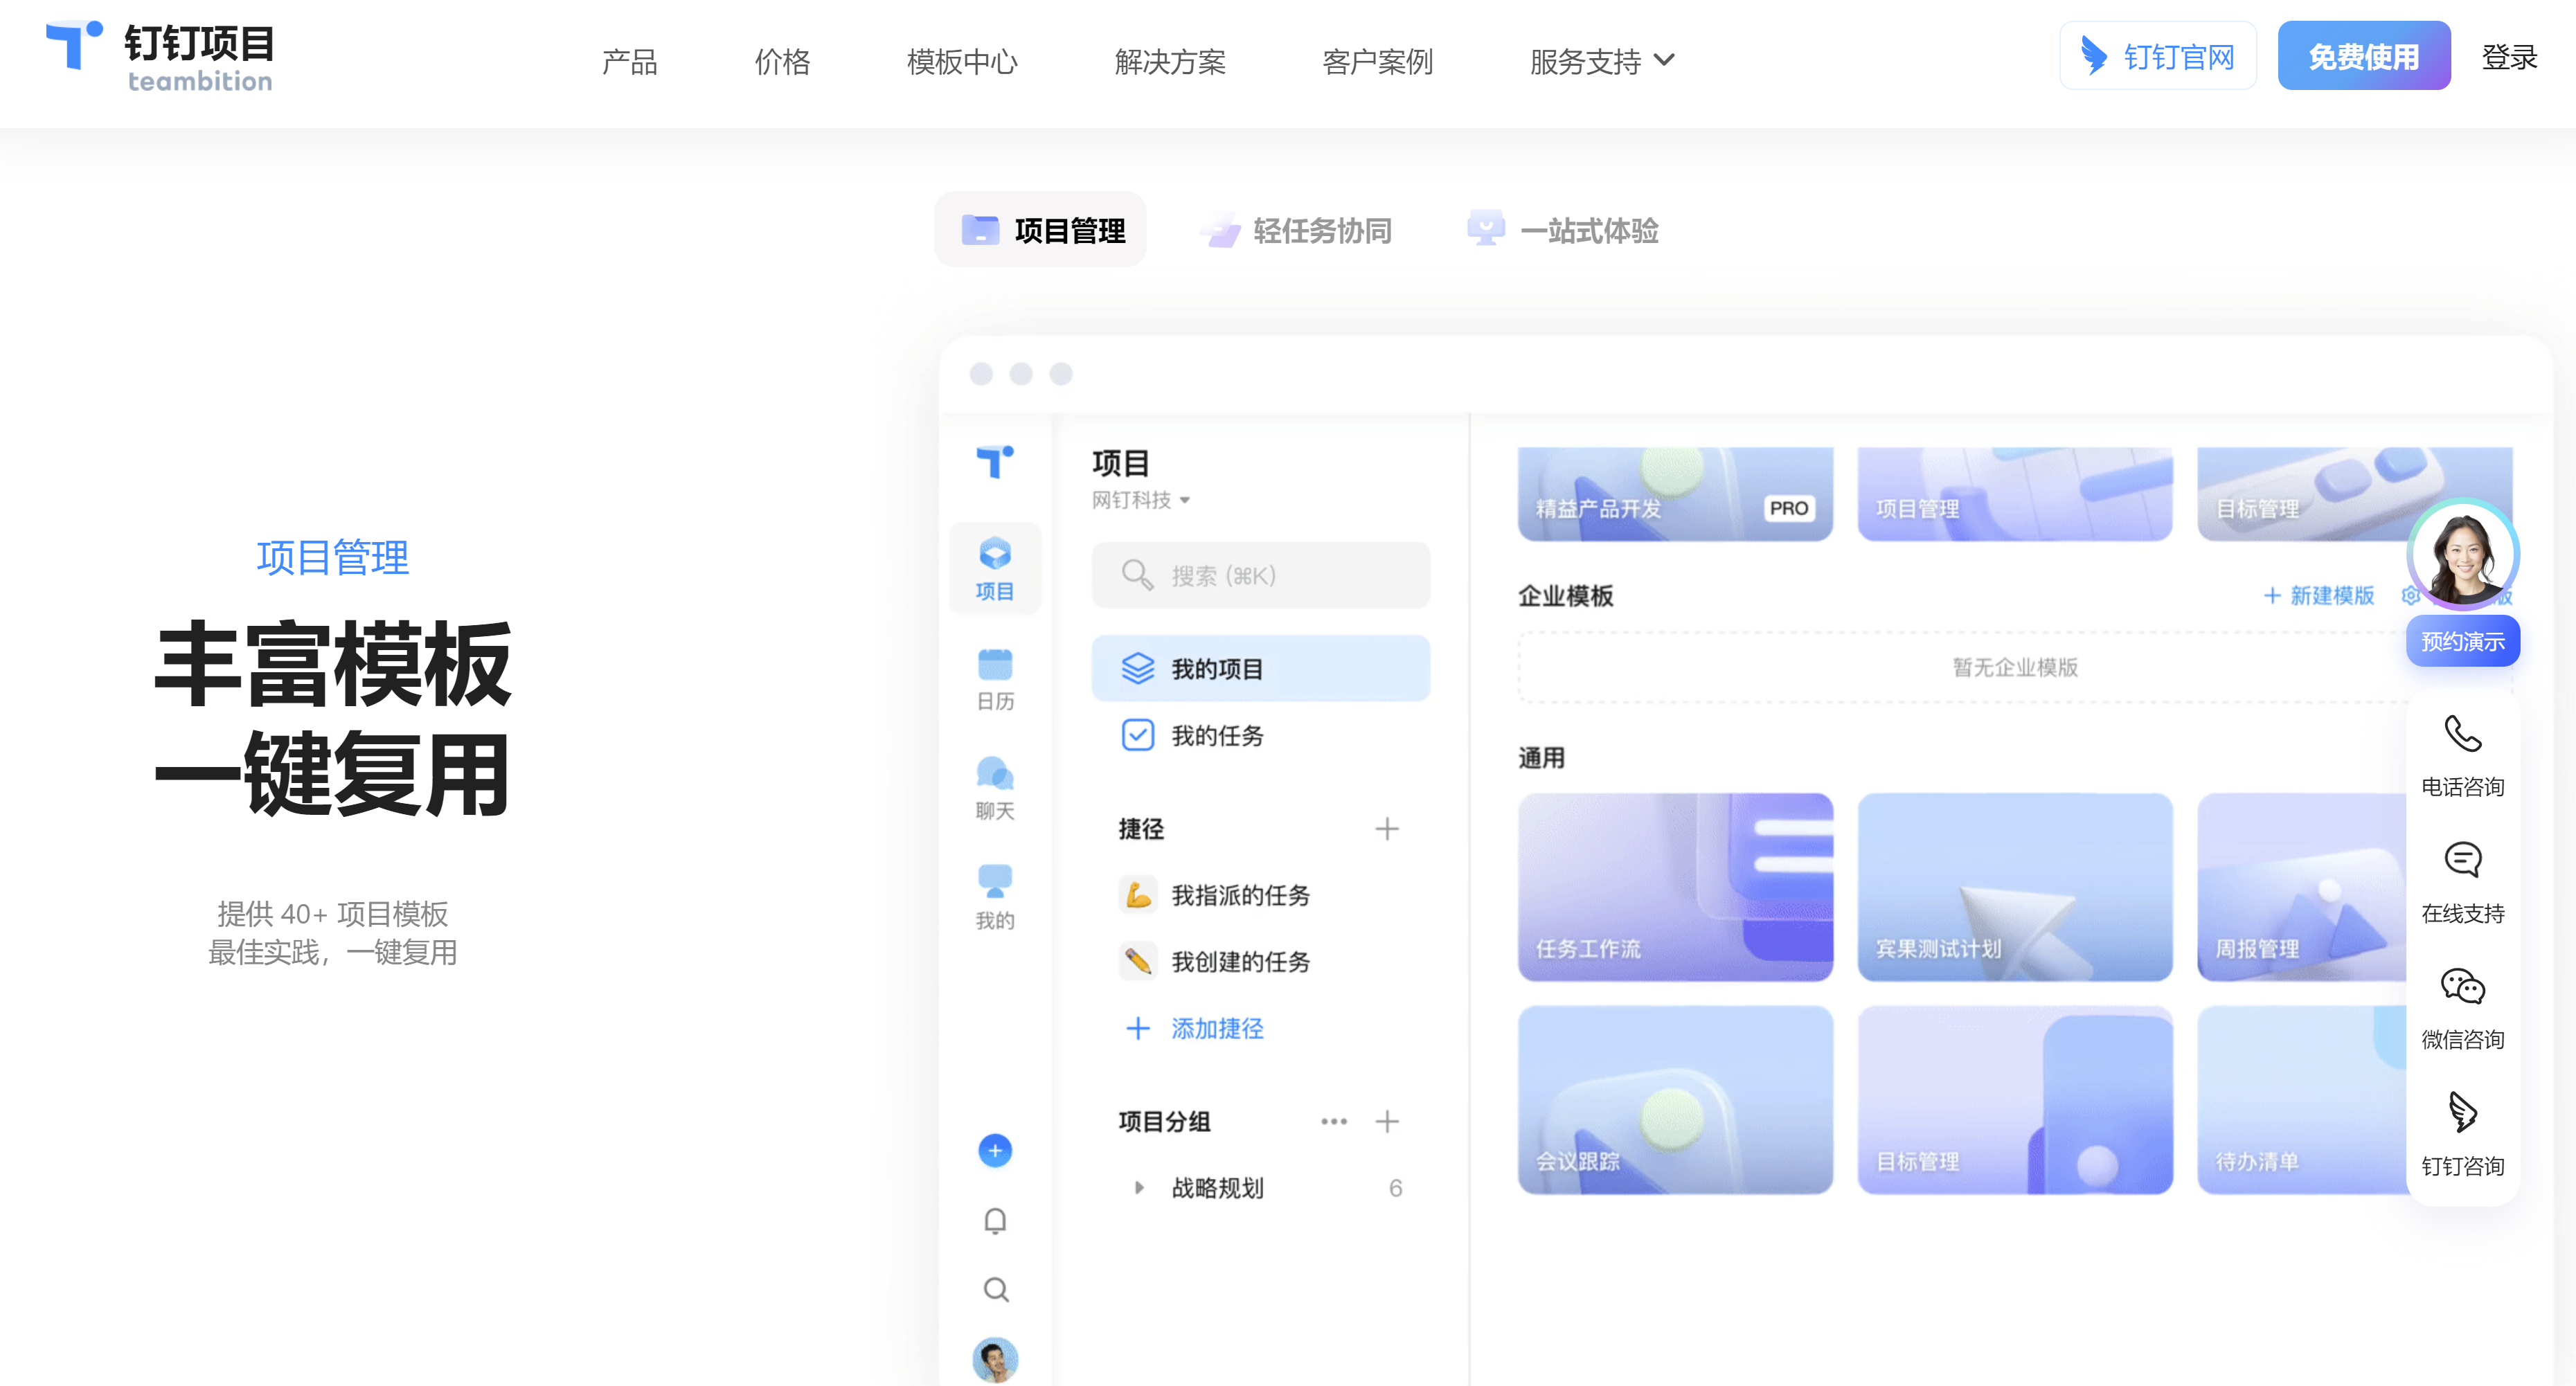Click the settings gear next to 新建模版
The height and width of the screenshot is (1386, 2576).
point(2410,596)
